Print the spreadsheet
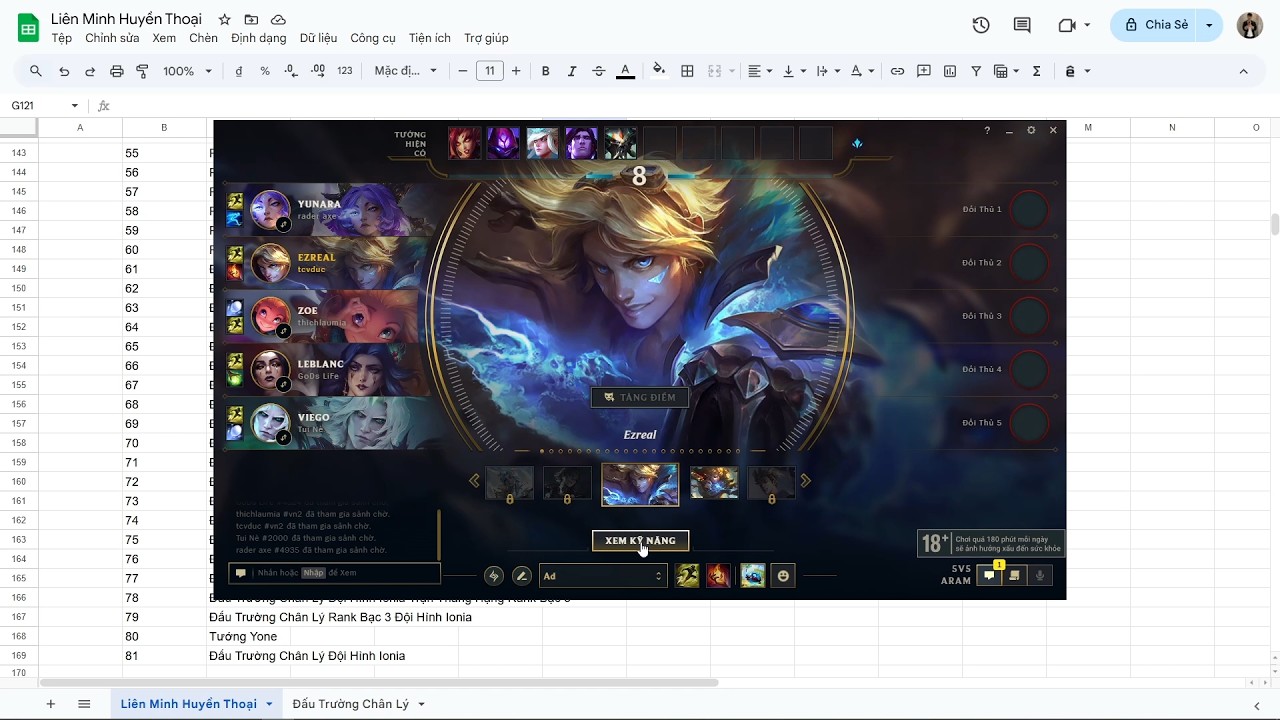 [117, 71]
